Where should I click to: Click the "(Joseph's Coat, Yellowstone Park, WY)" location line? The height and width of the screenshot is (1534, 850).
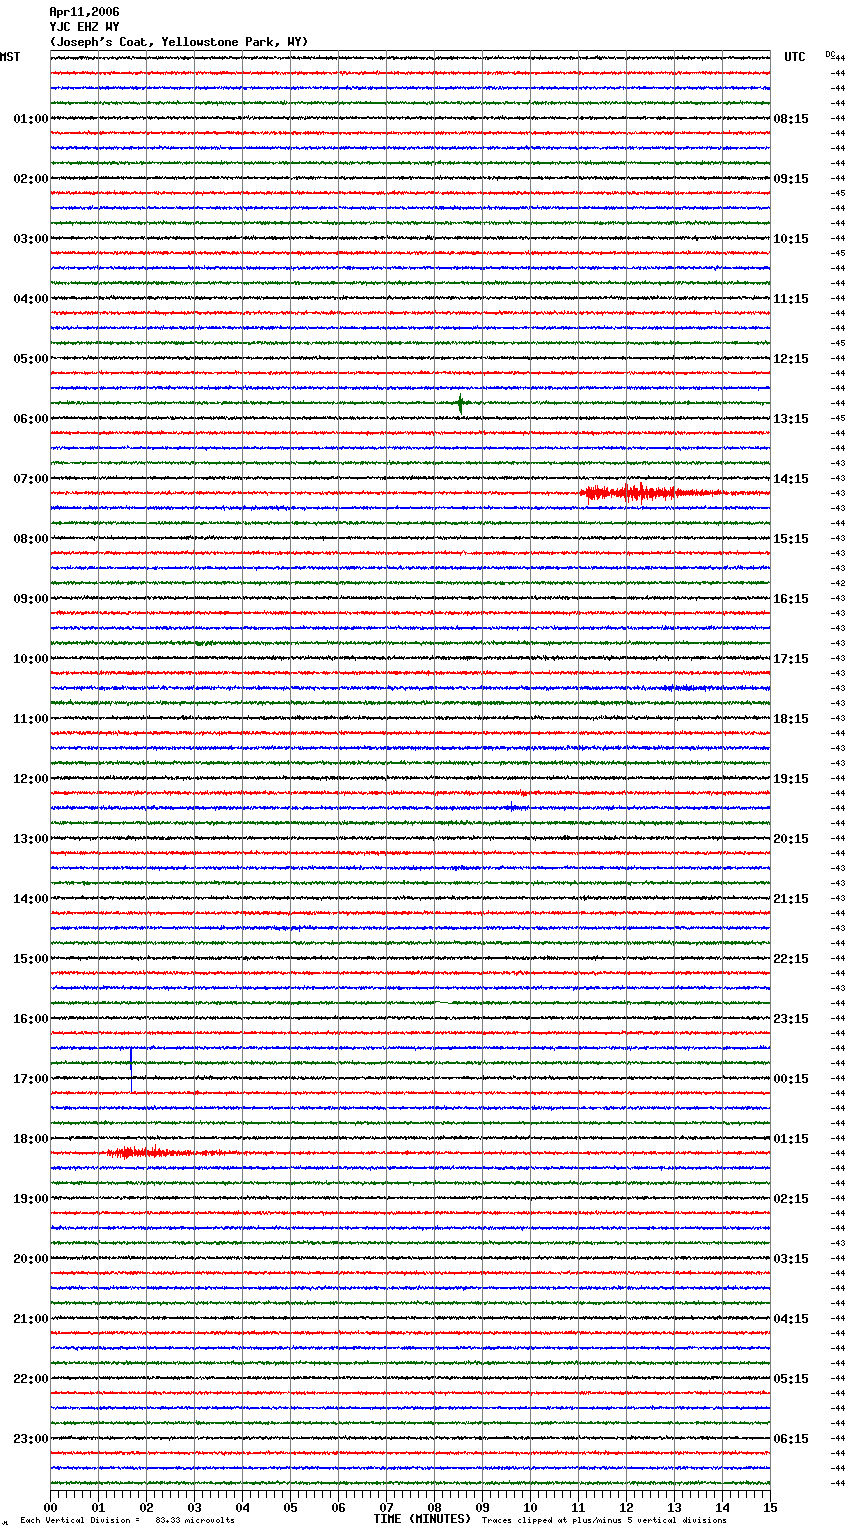[x=179, y=42]
